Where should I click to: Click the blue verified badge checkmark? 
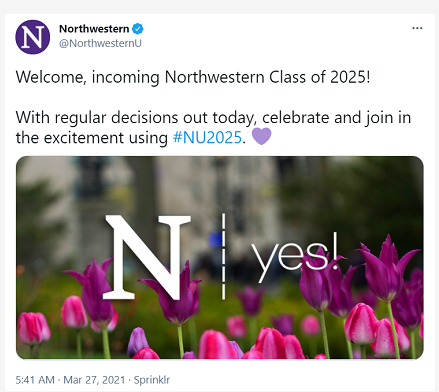pos(138,29)
